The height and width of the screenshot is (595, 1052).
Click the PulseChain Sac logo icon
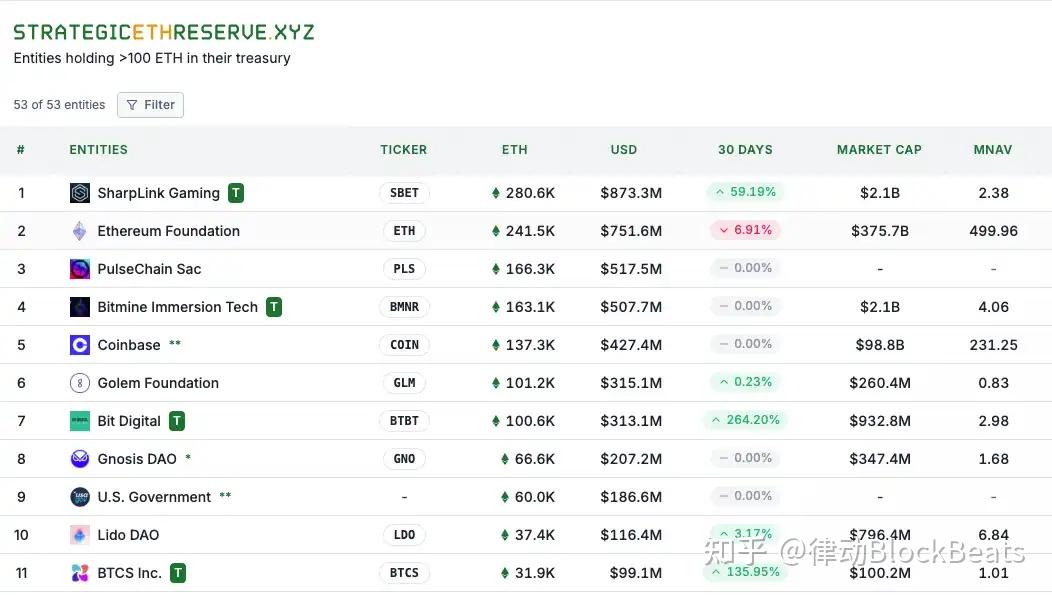80,269
